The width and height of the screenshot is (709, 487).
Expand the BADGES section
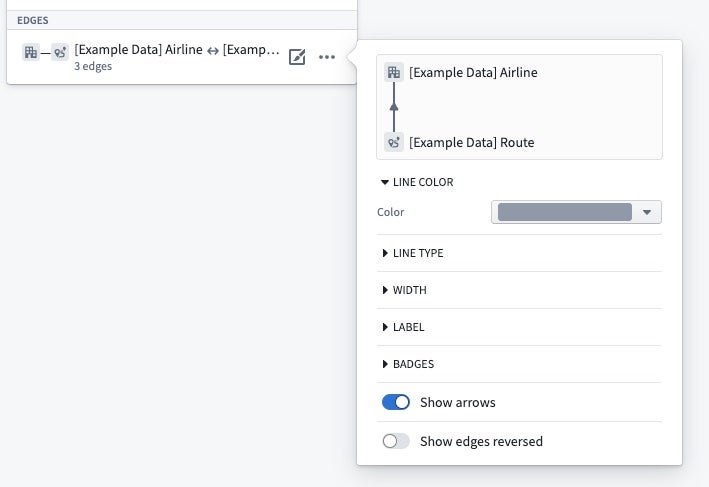point(408,364)
